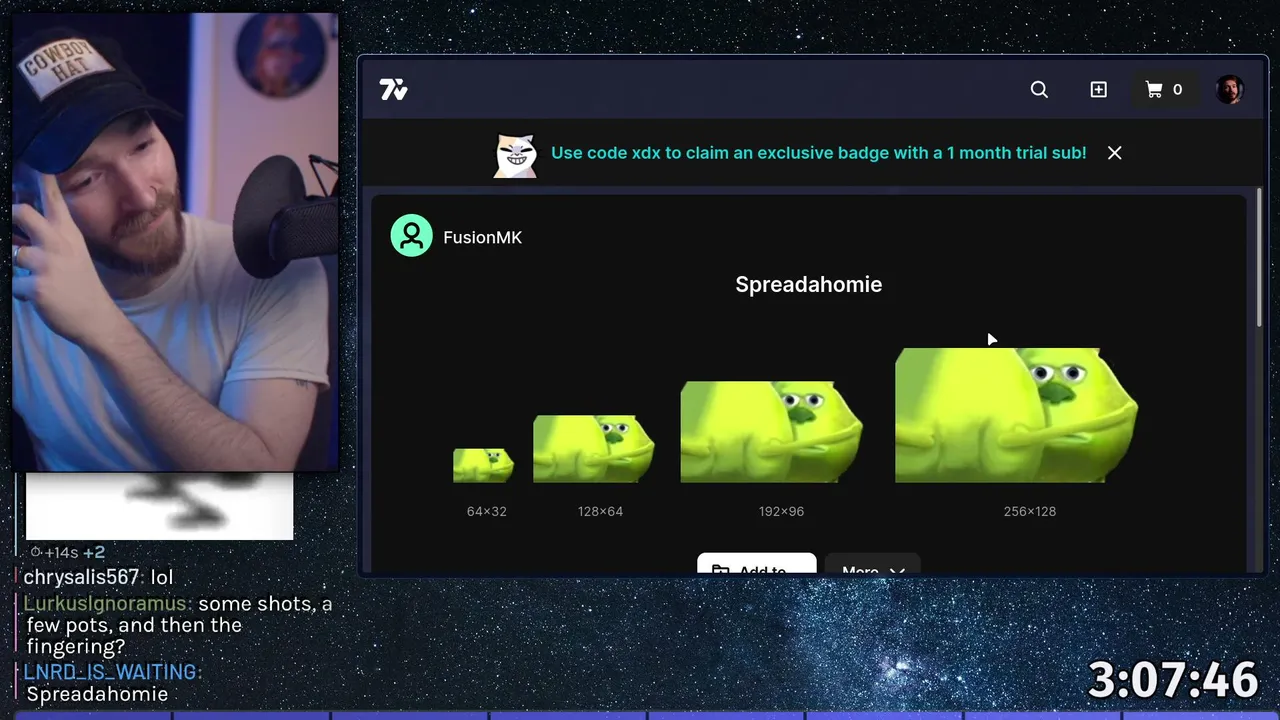The width and height of the screenshot is (1280, 720).
Task: Click the upload plus-square icon
Action: coord(1098,90)
